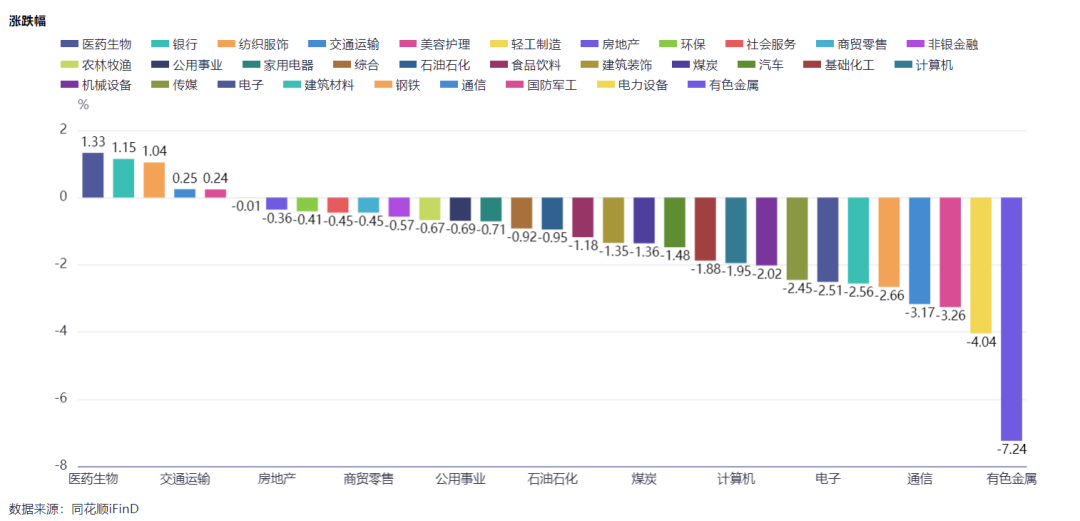The width and height of the screenshot is (1080, 521).
Task: Click the -4.04 yellow 电力设备 bar
Action: [981, 265]
